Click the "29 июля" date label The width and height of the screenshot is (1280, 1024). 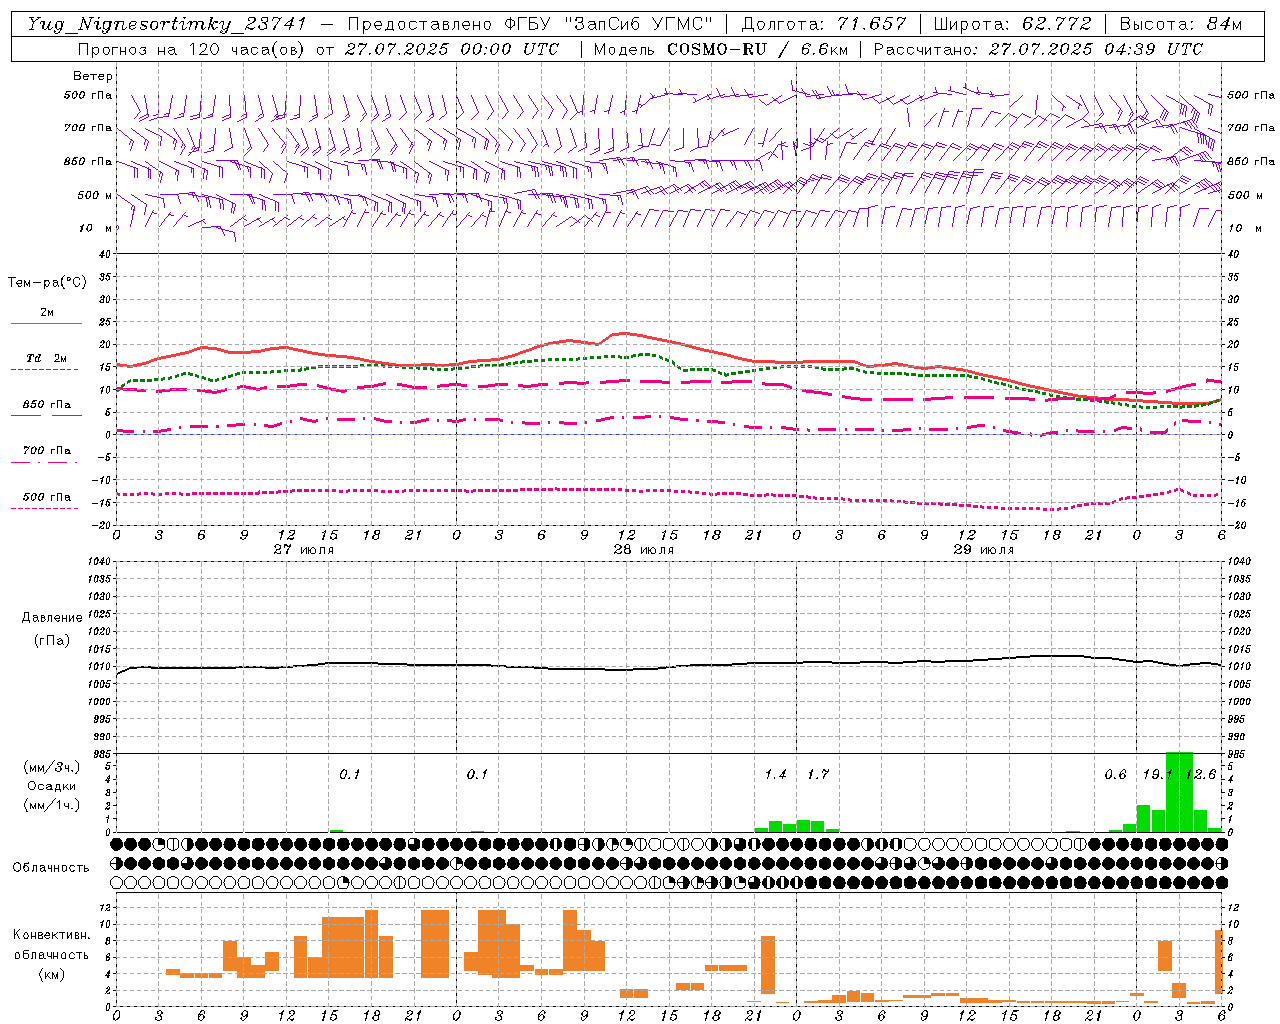[x=984, y=550]
